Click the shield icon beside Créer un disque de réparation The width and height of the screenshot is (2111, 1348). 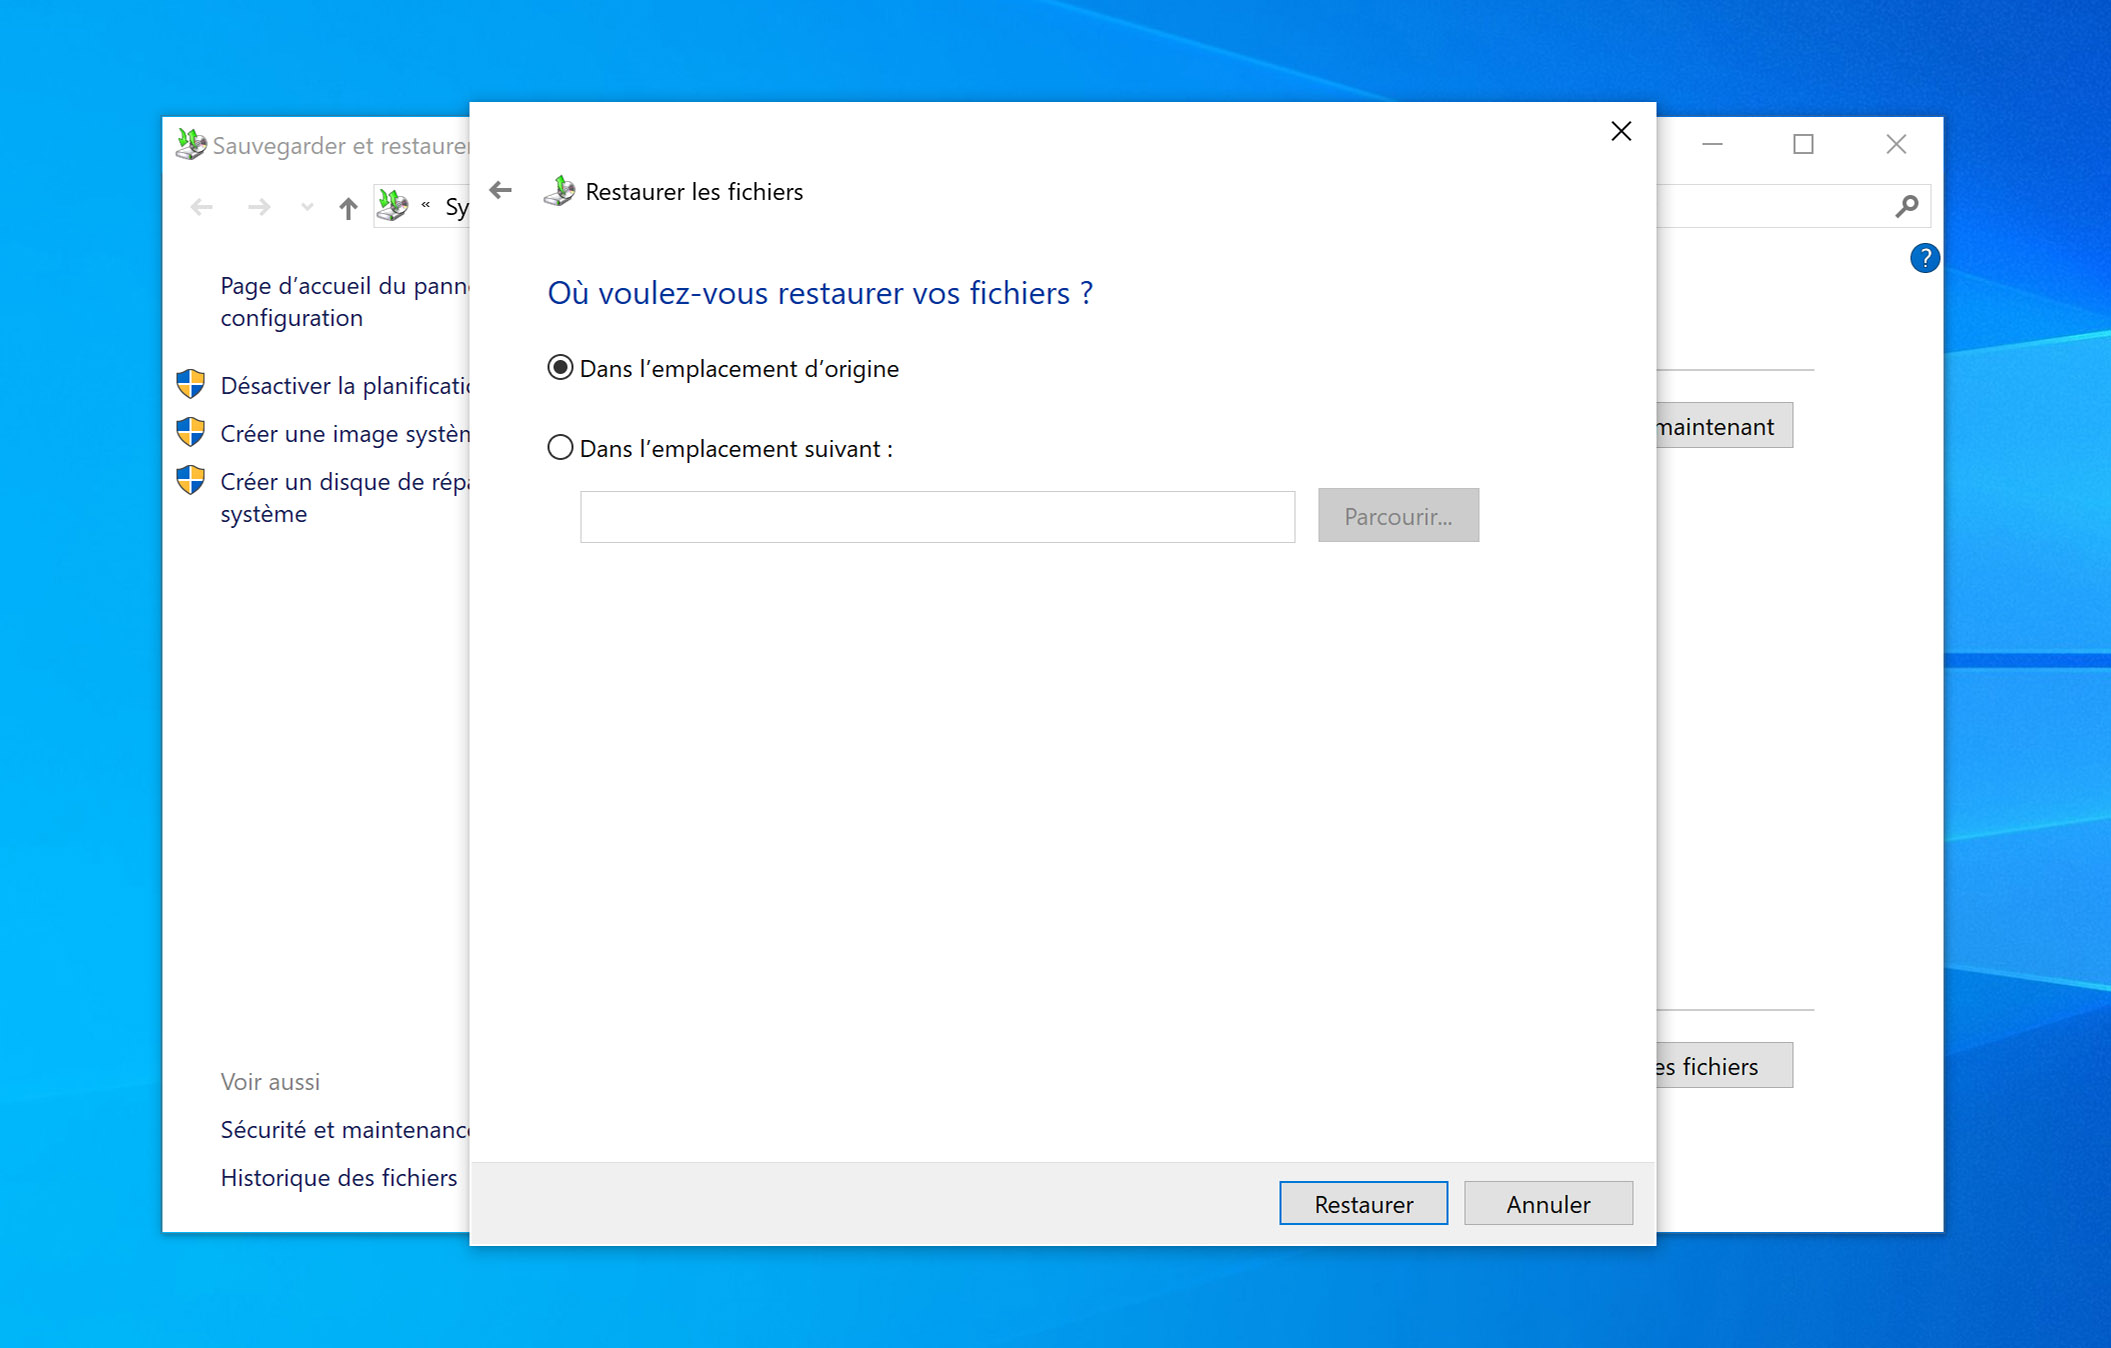[x=191, y=480]
